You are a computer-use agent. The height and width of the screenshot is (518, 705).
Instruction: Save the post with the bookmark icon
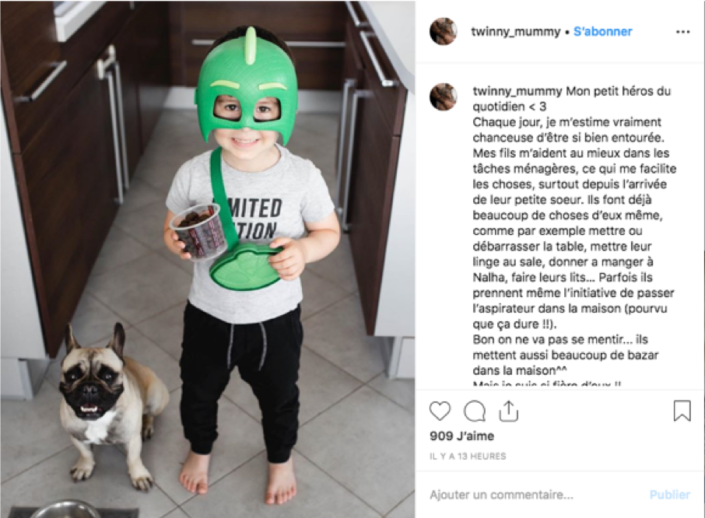[682, 411]
